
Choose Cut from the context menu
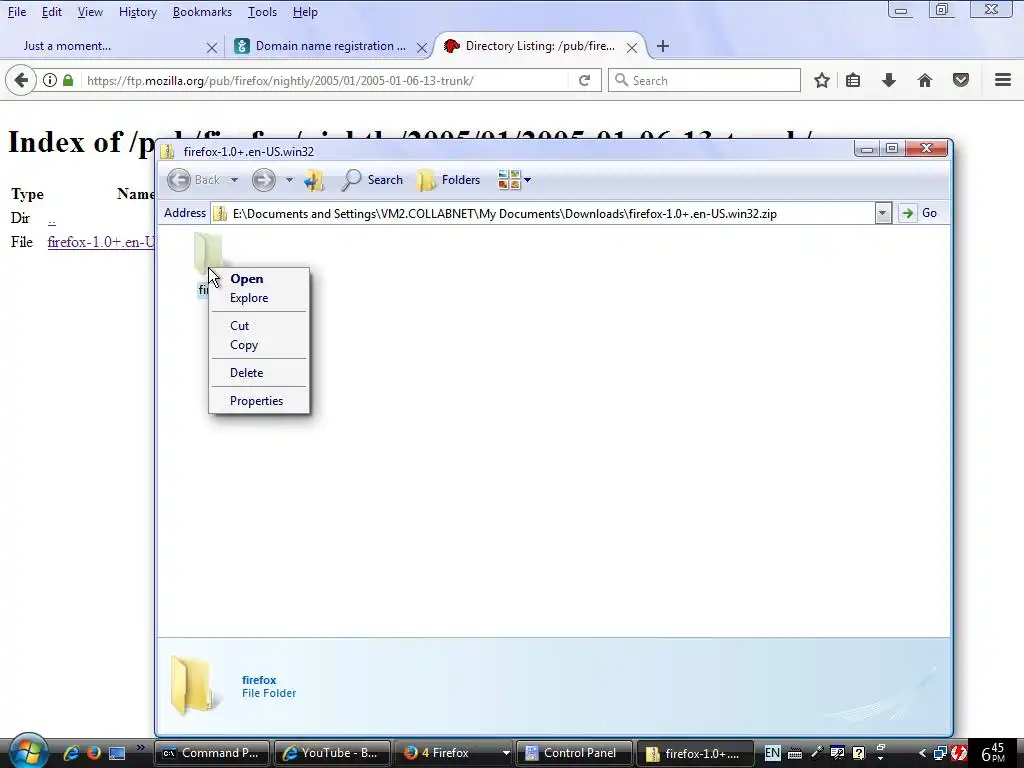coord(259,326)
